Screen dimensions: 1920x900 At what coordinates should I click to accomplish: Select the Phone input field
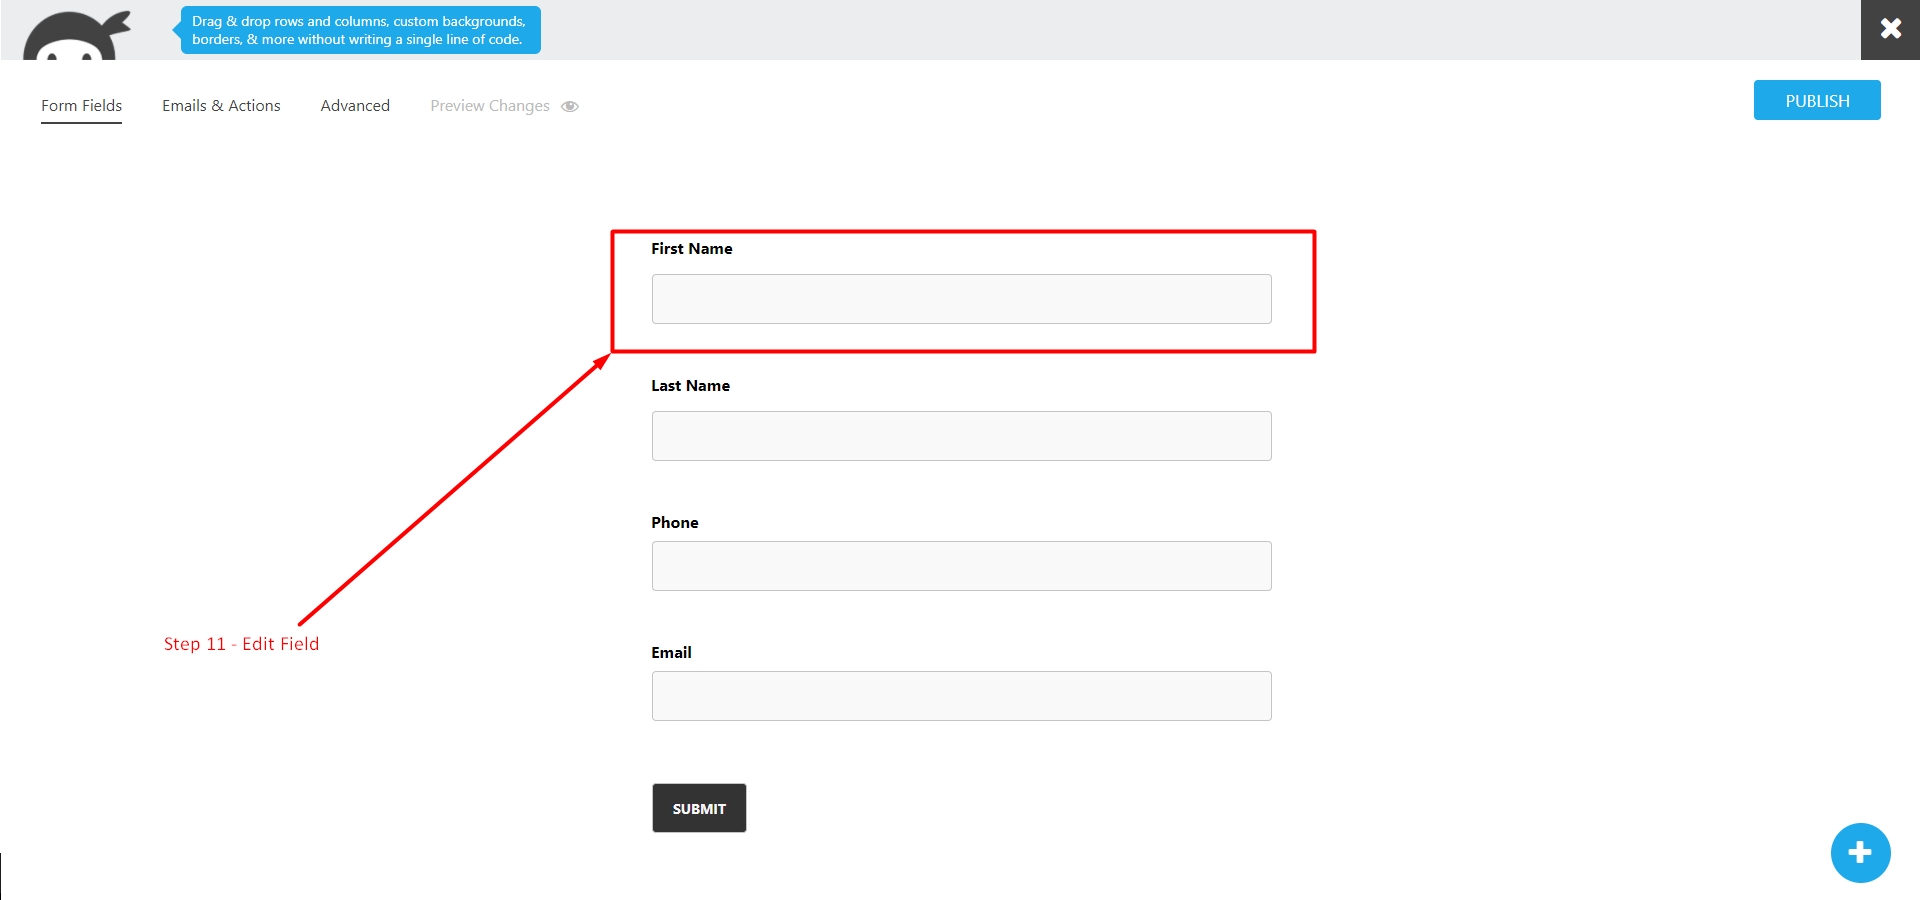click(961, 566)
